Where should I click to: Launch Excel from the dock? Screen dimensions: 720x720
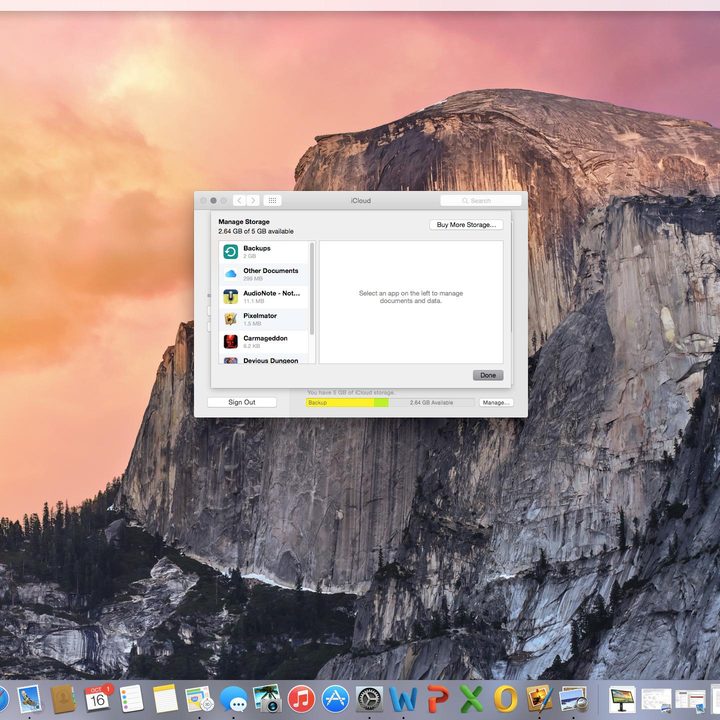tap(471, 699)
